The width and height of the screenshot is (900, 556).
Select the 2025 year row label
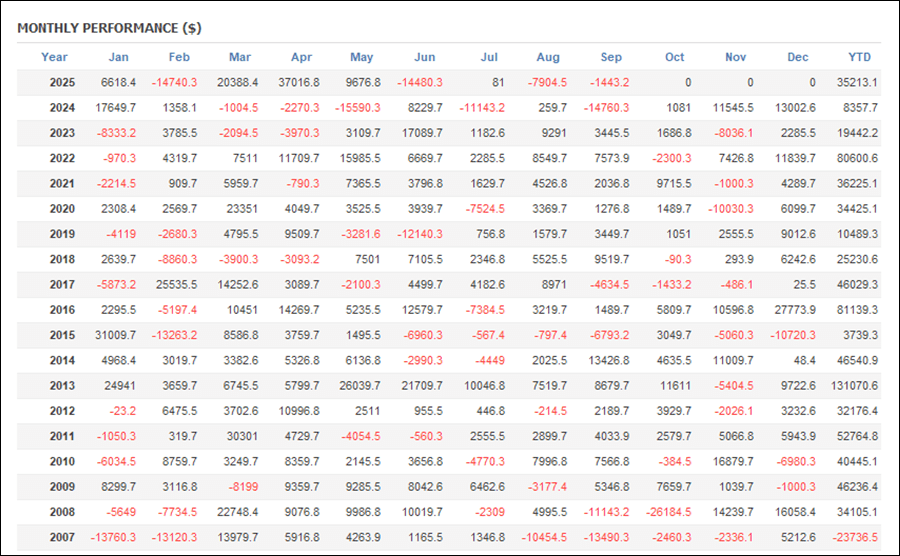tap(62, 82)
